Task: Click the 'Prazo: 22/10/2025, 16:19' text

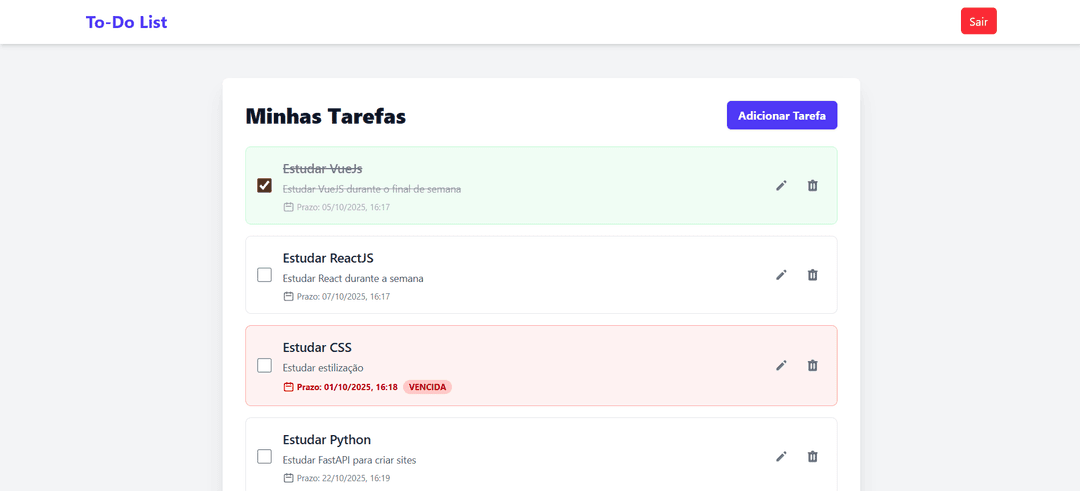Action: 344,477
